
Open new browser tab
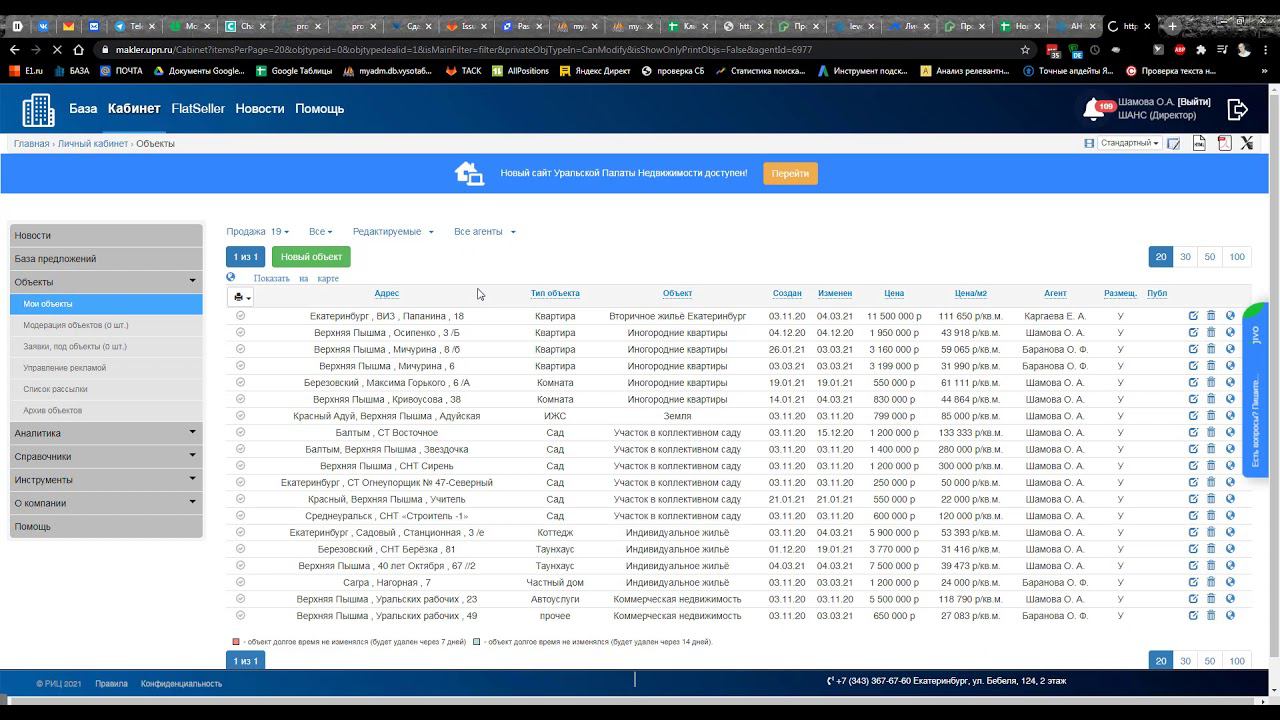tap(1173, 26)
